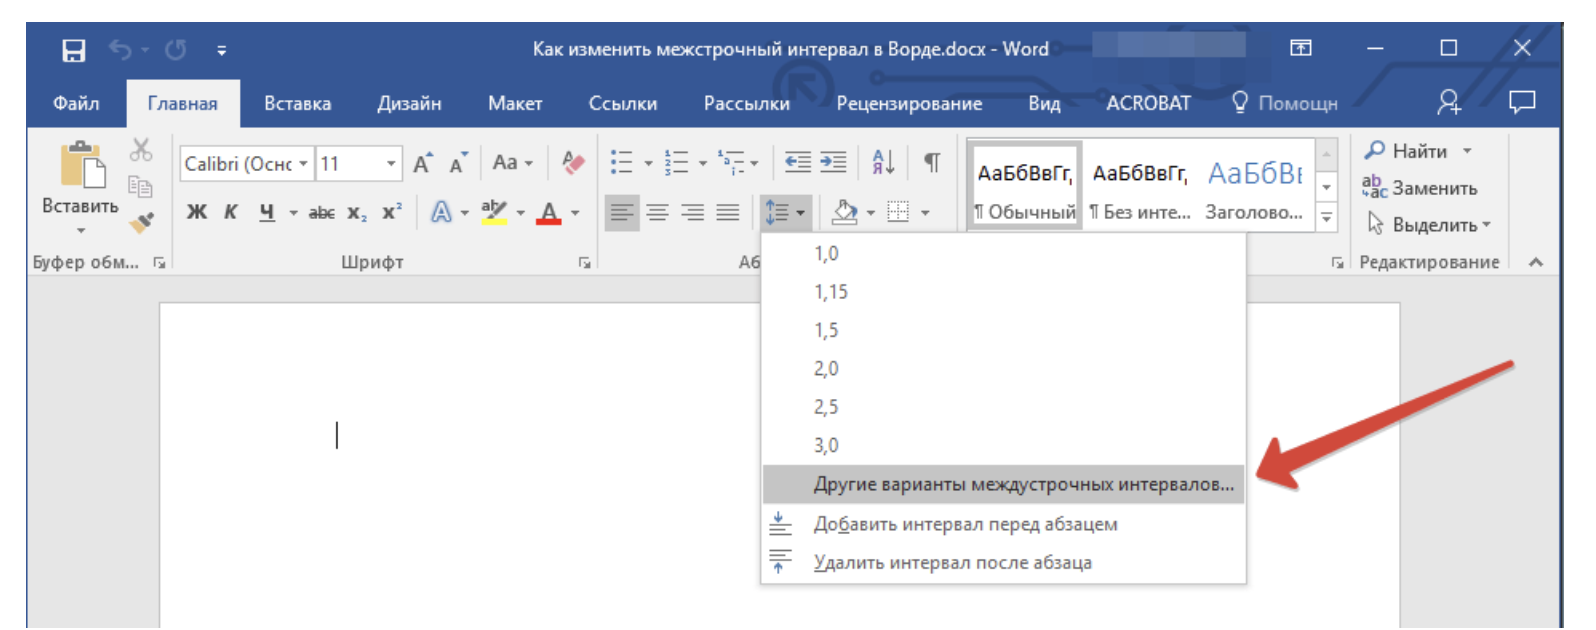Click the Grow Font size icon
The height and width of the screenshot is (630, 1596).
(x=423, y=163)
